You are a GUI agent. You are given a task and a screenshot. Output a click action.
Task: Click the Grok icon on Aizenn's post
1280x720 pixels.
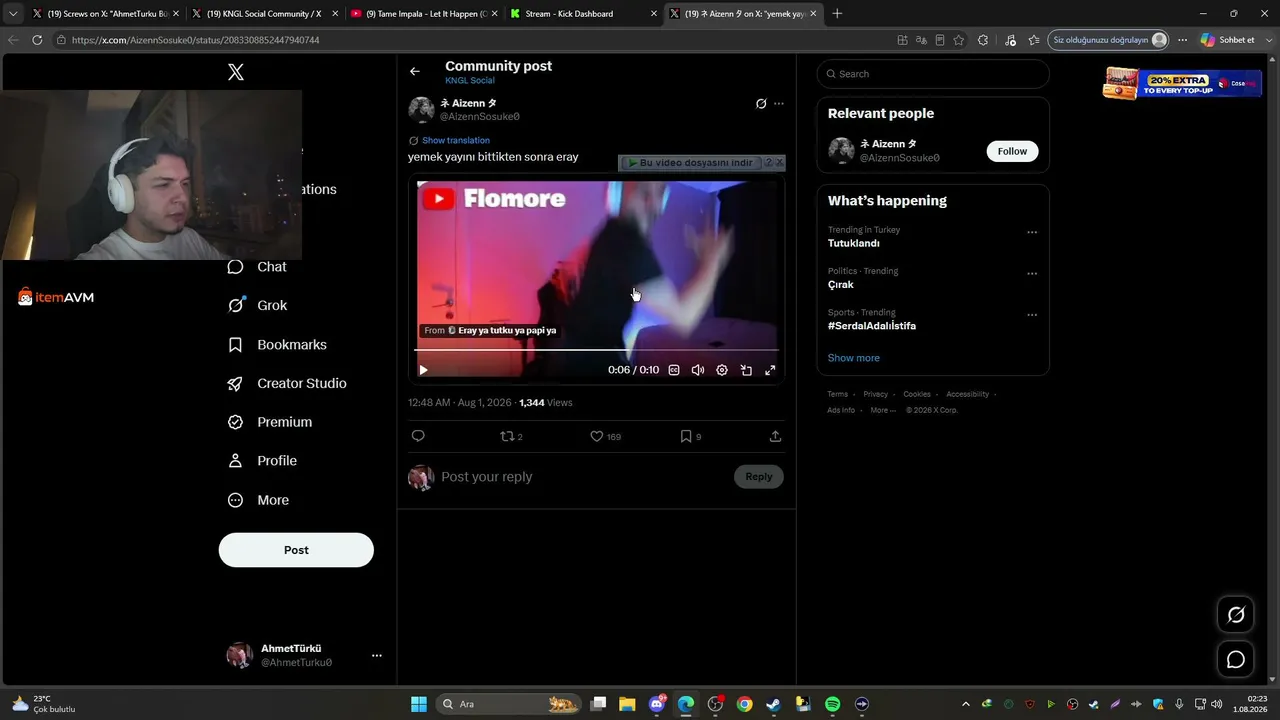tap(761, 104)
